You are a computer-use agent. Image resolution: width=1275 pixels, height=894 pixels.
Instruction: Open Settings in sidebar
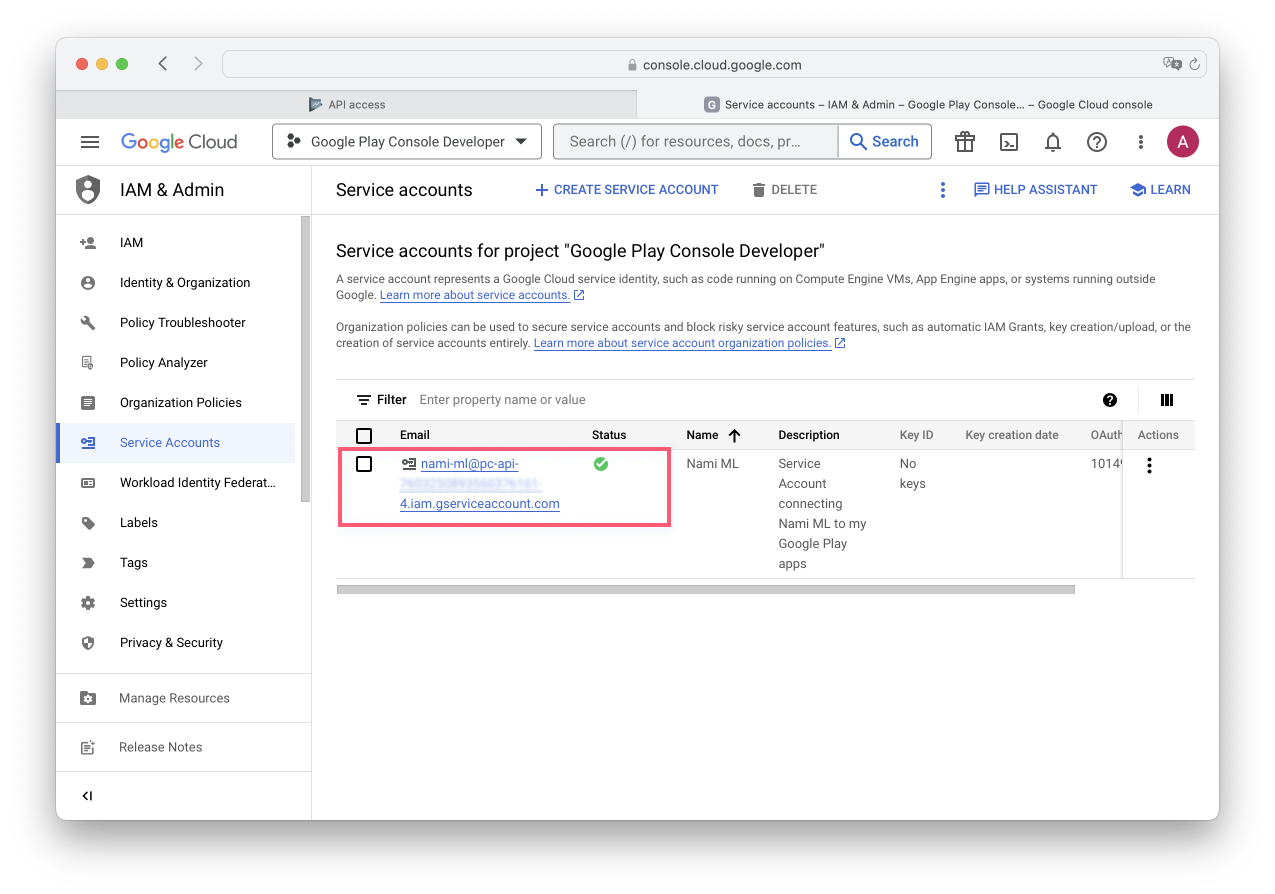(x=176, y=603)
